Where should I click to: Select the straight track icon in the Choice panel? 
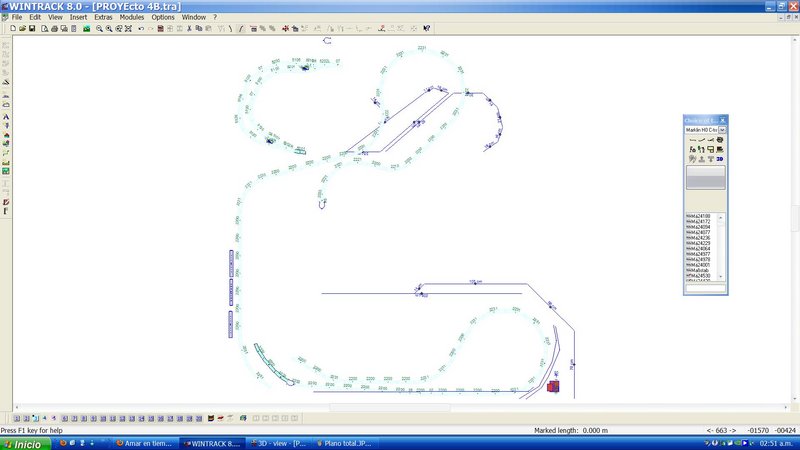pos(692,140)
